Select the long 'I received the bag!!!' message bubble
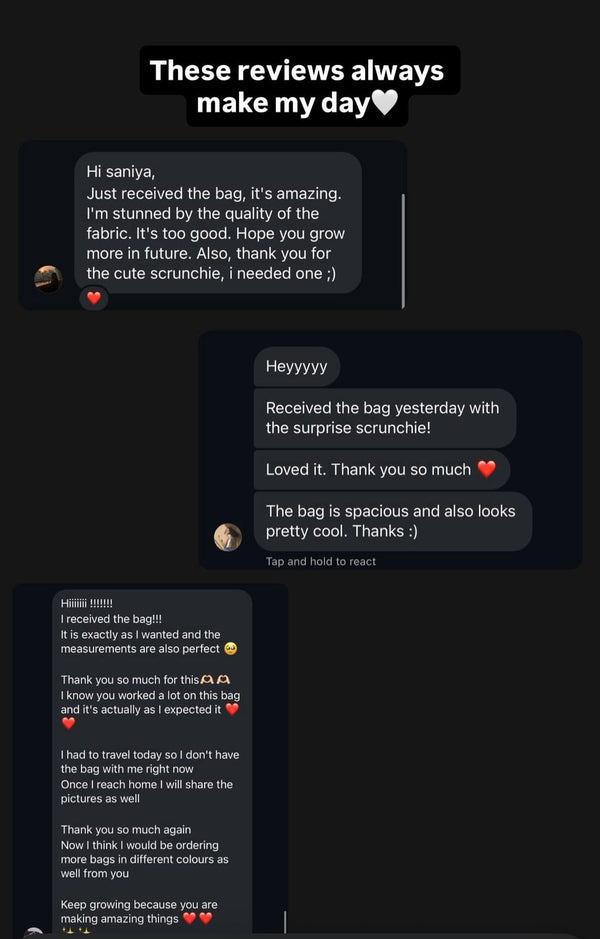Screen dimensions: 600x939 [152, 760]
